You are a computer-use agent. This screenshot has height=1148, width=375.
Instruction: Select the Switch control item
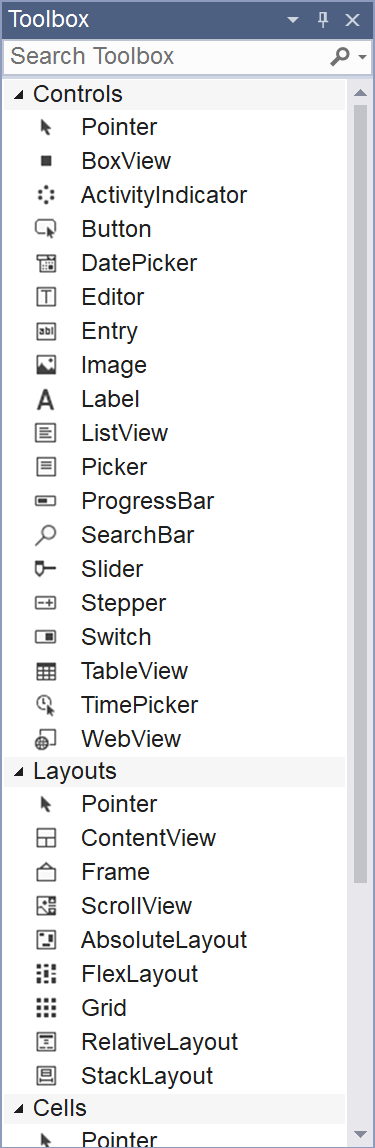[174, 637]
